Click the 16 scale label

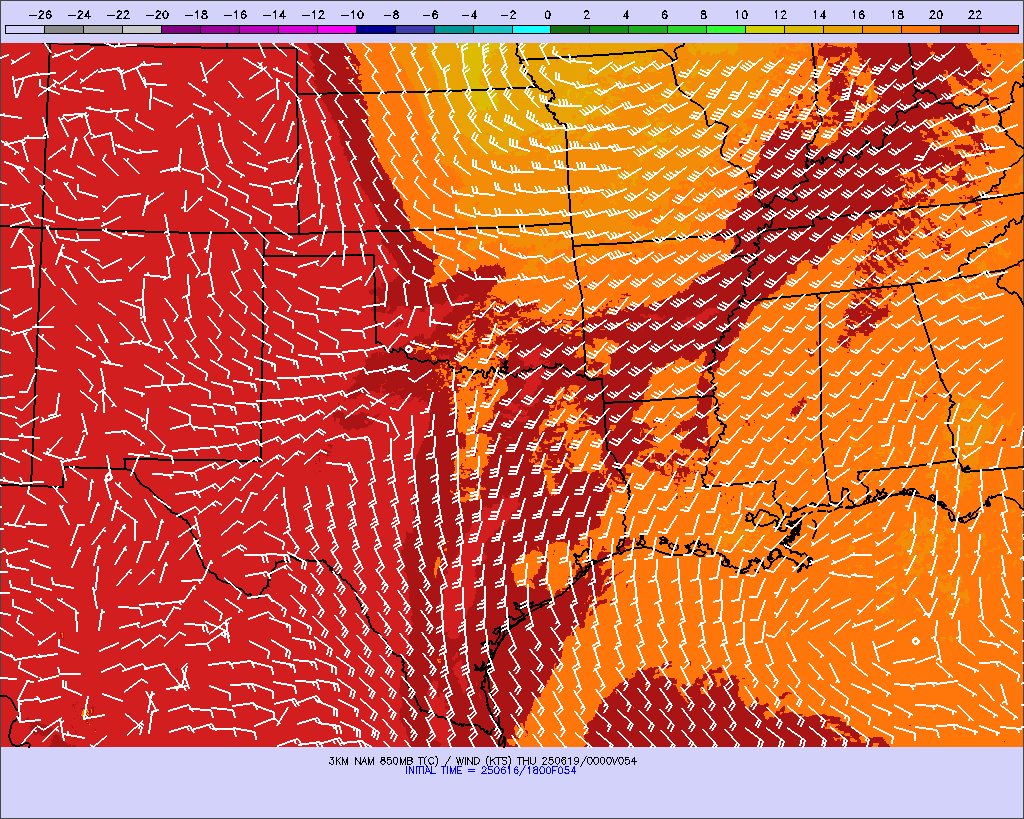pyautogui.click(x=858, y=14)
